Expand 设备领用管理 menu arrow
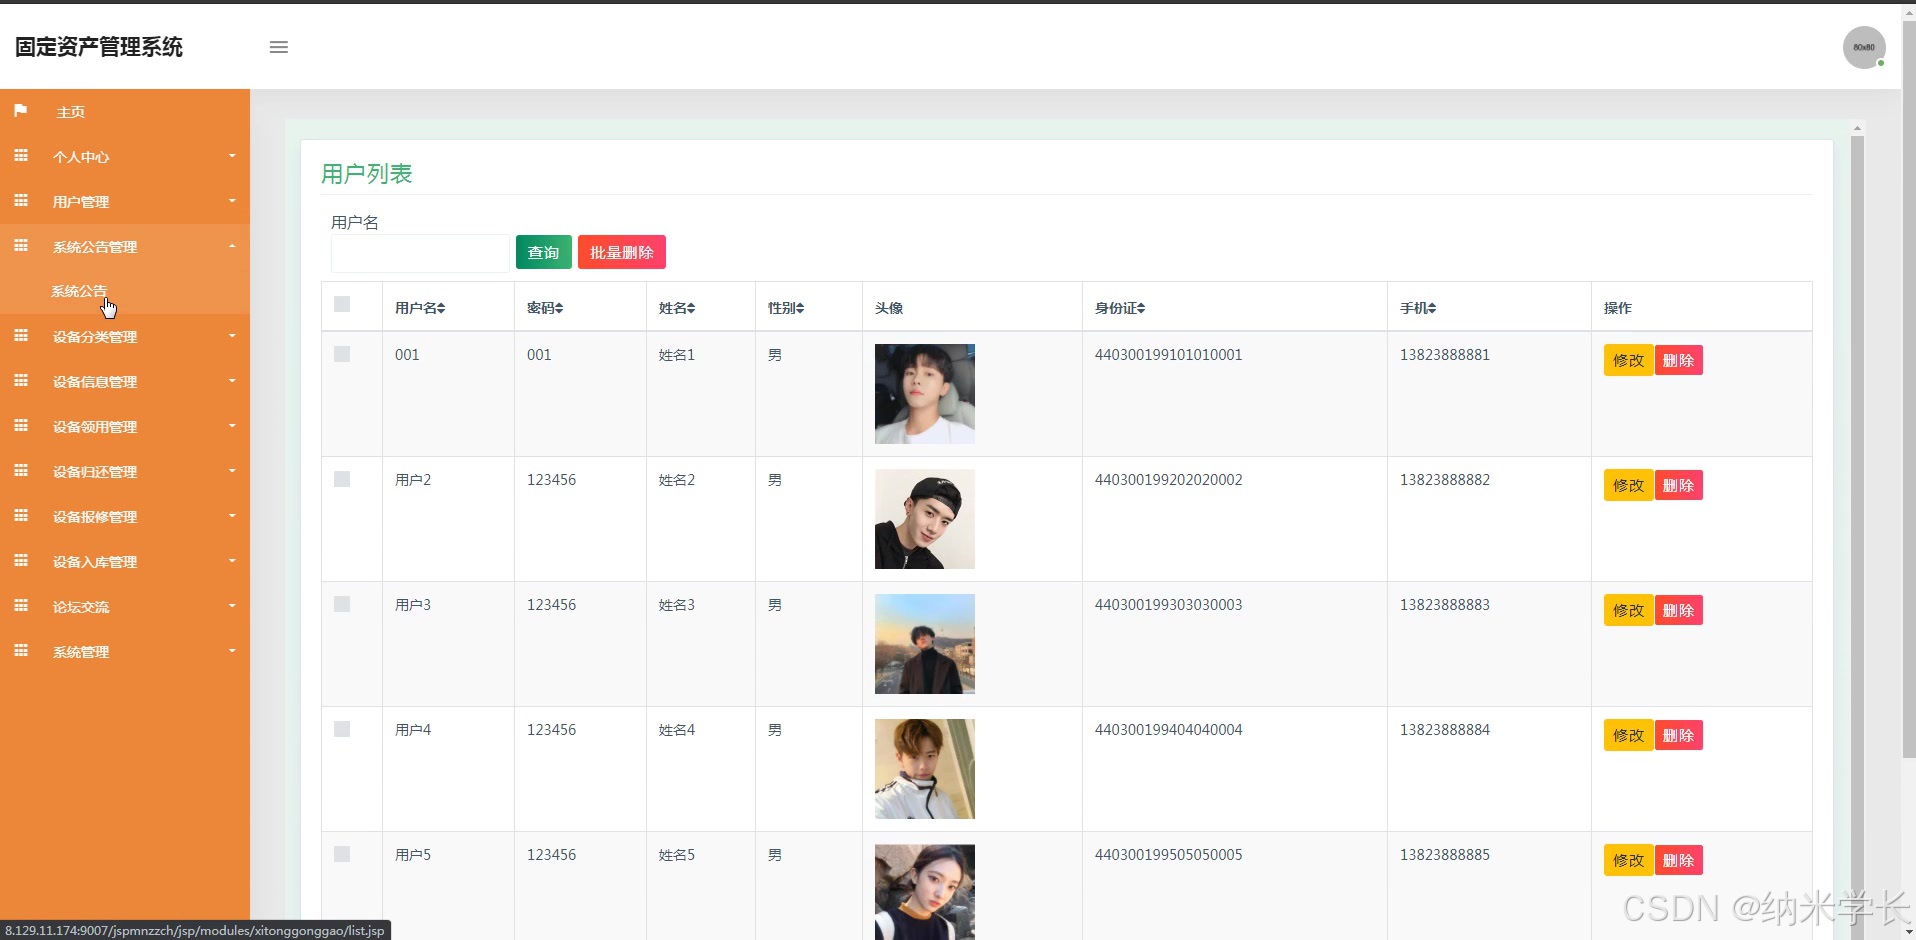Image resolution: width=1916 pixels, height=940 pixels. [232, 425]
